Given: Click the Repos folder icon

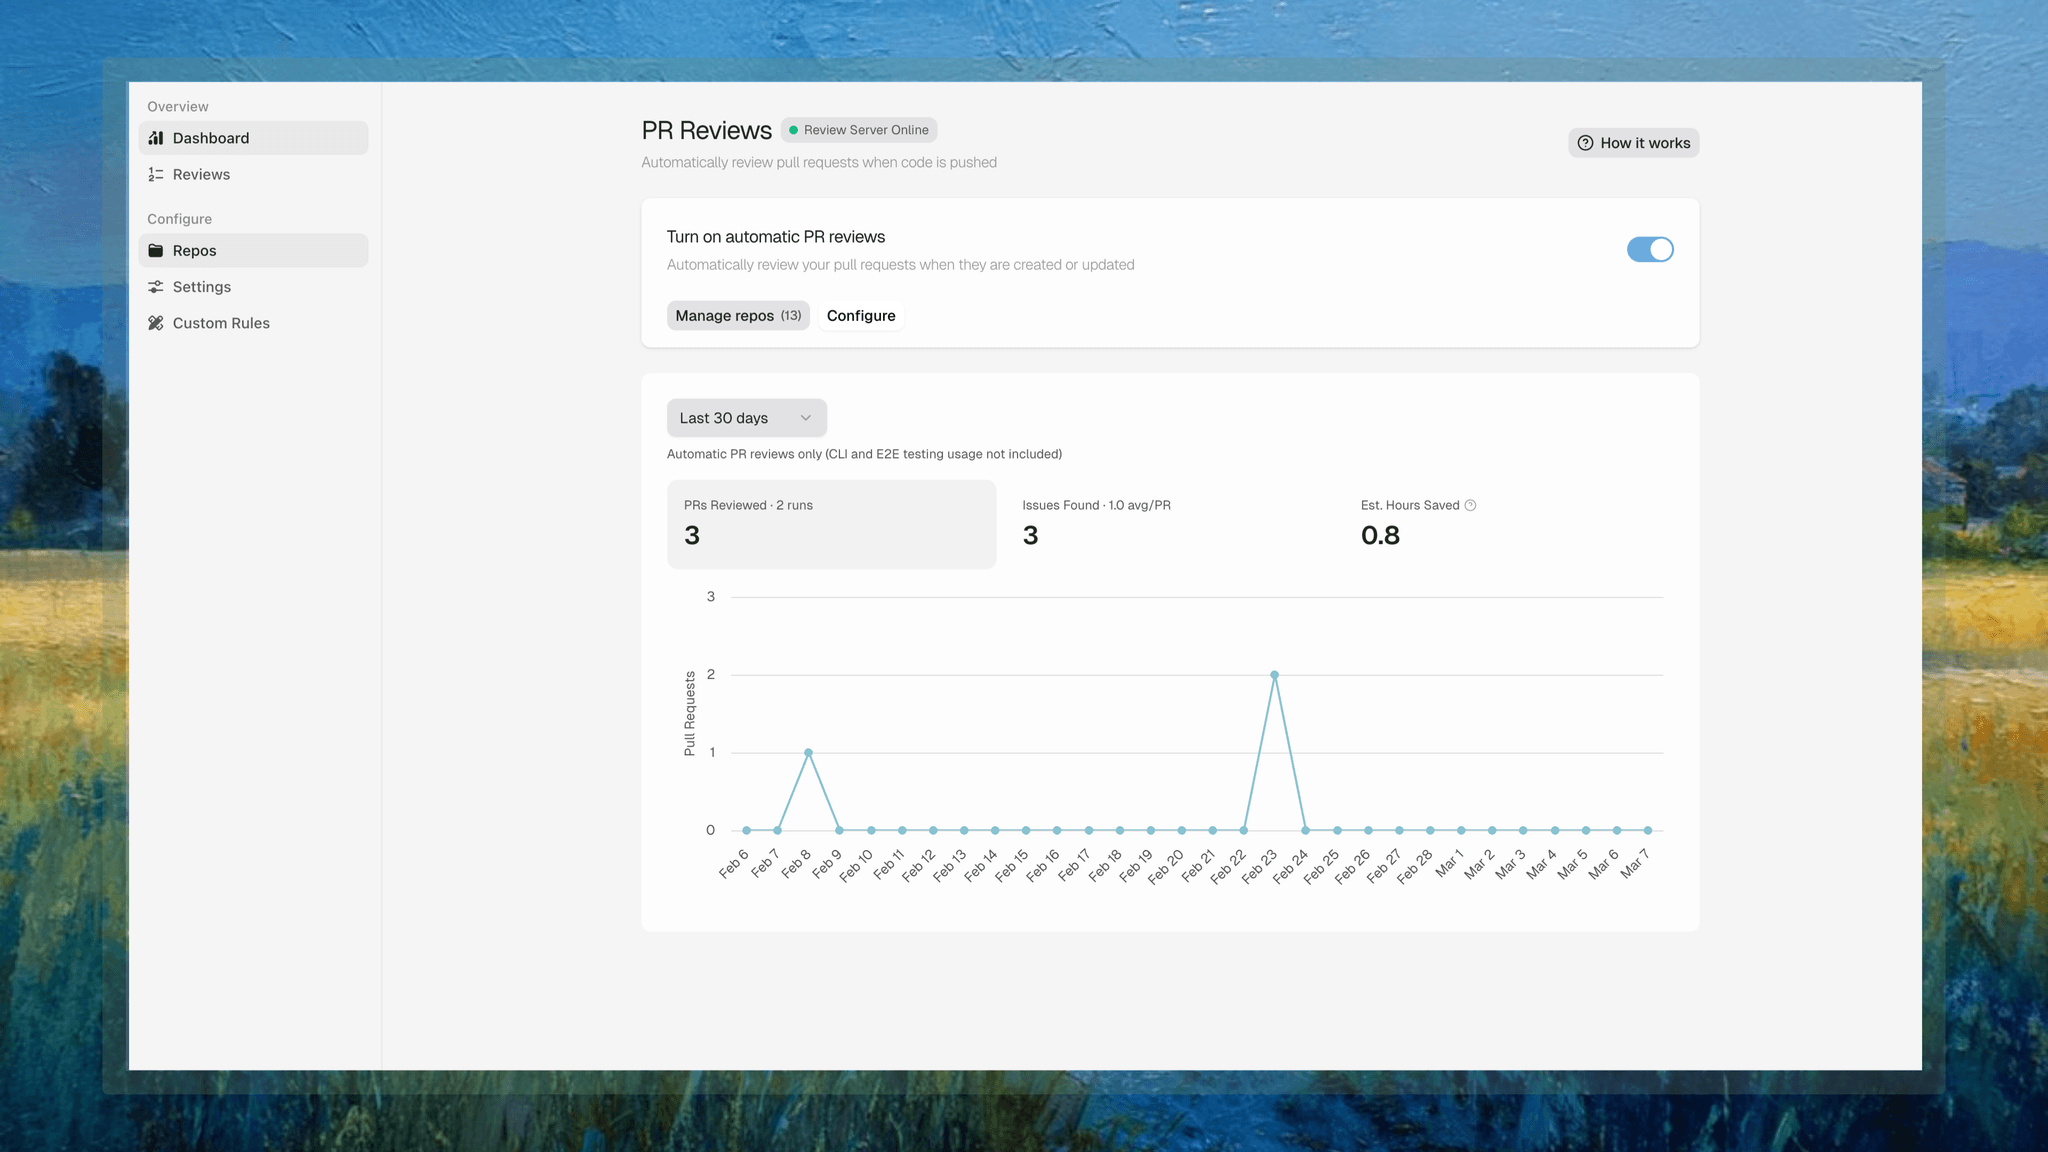Looking at the screenshot, I should click(156, 250).
